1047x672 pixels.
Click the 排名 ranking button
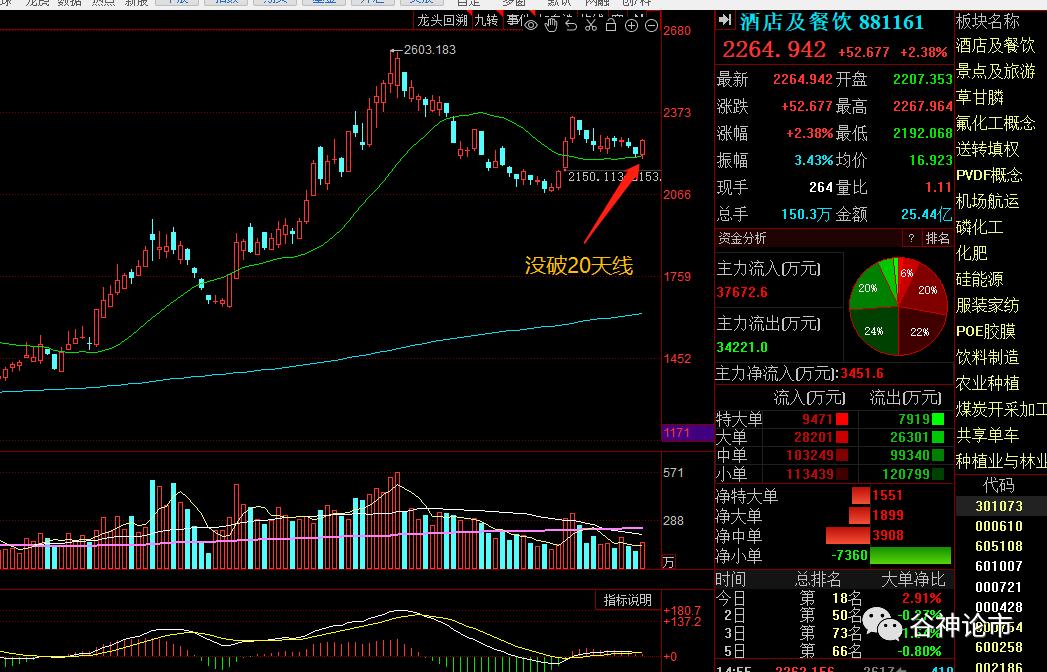[x=937, y=238]
